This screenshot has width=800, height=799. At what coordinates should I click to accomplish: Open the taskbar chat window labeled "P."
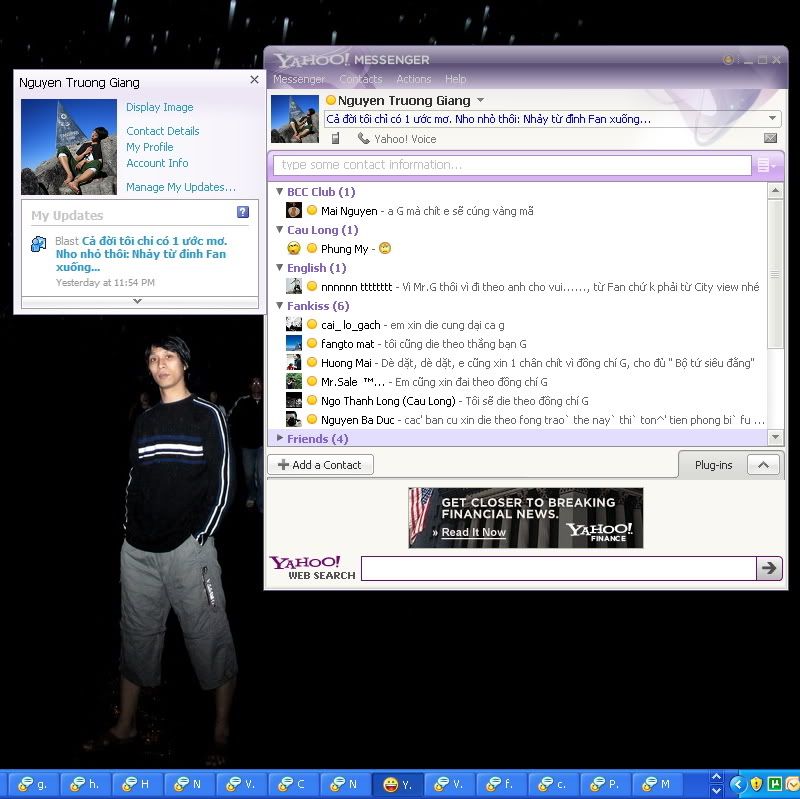click(x=605, y=784)
